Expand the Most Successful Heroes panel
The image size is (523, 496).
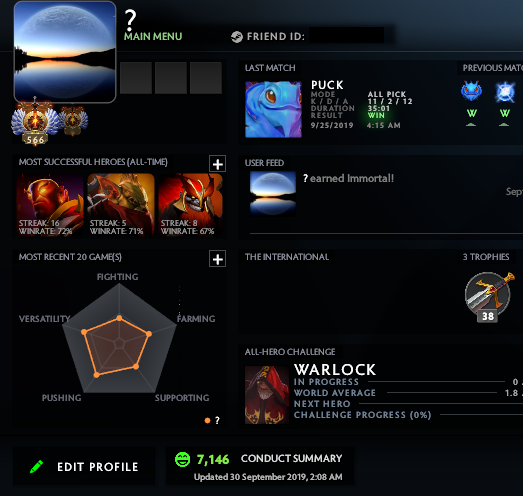click(x=217, y=164)
